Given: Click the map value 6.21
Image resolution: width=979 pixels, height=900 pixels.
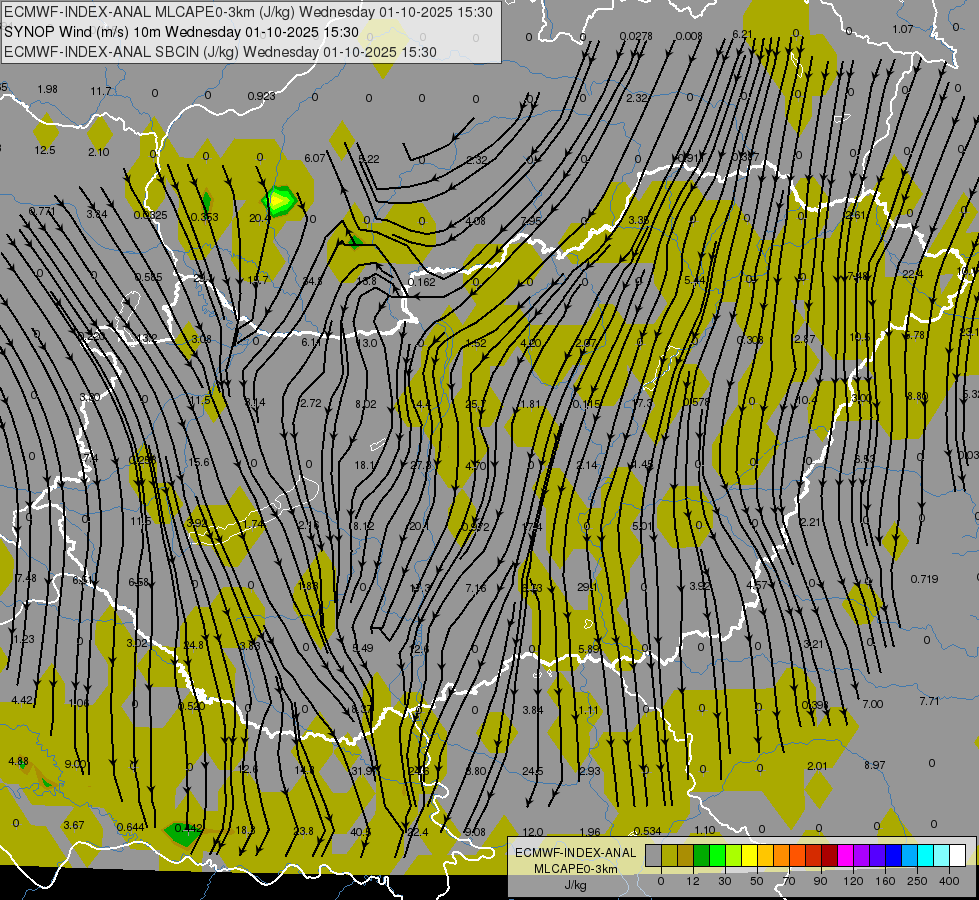Looking at the screenshot, I should click(742, 34).
